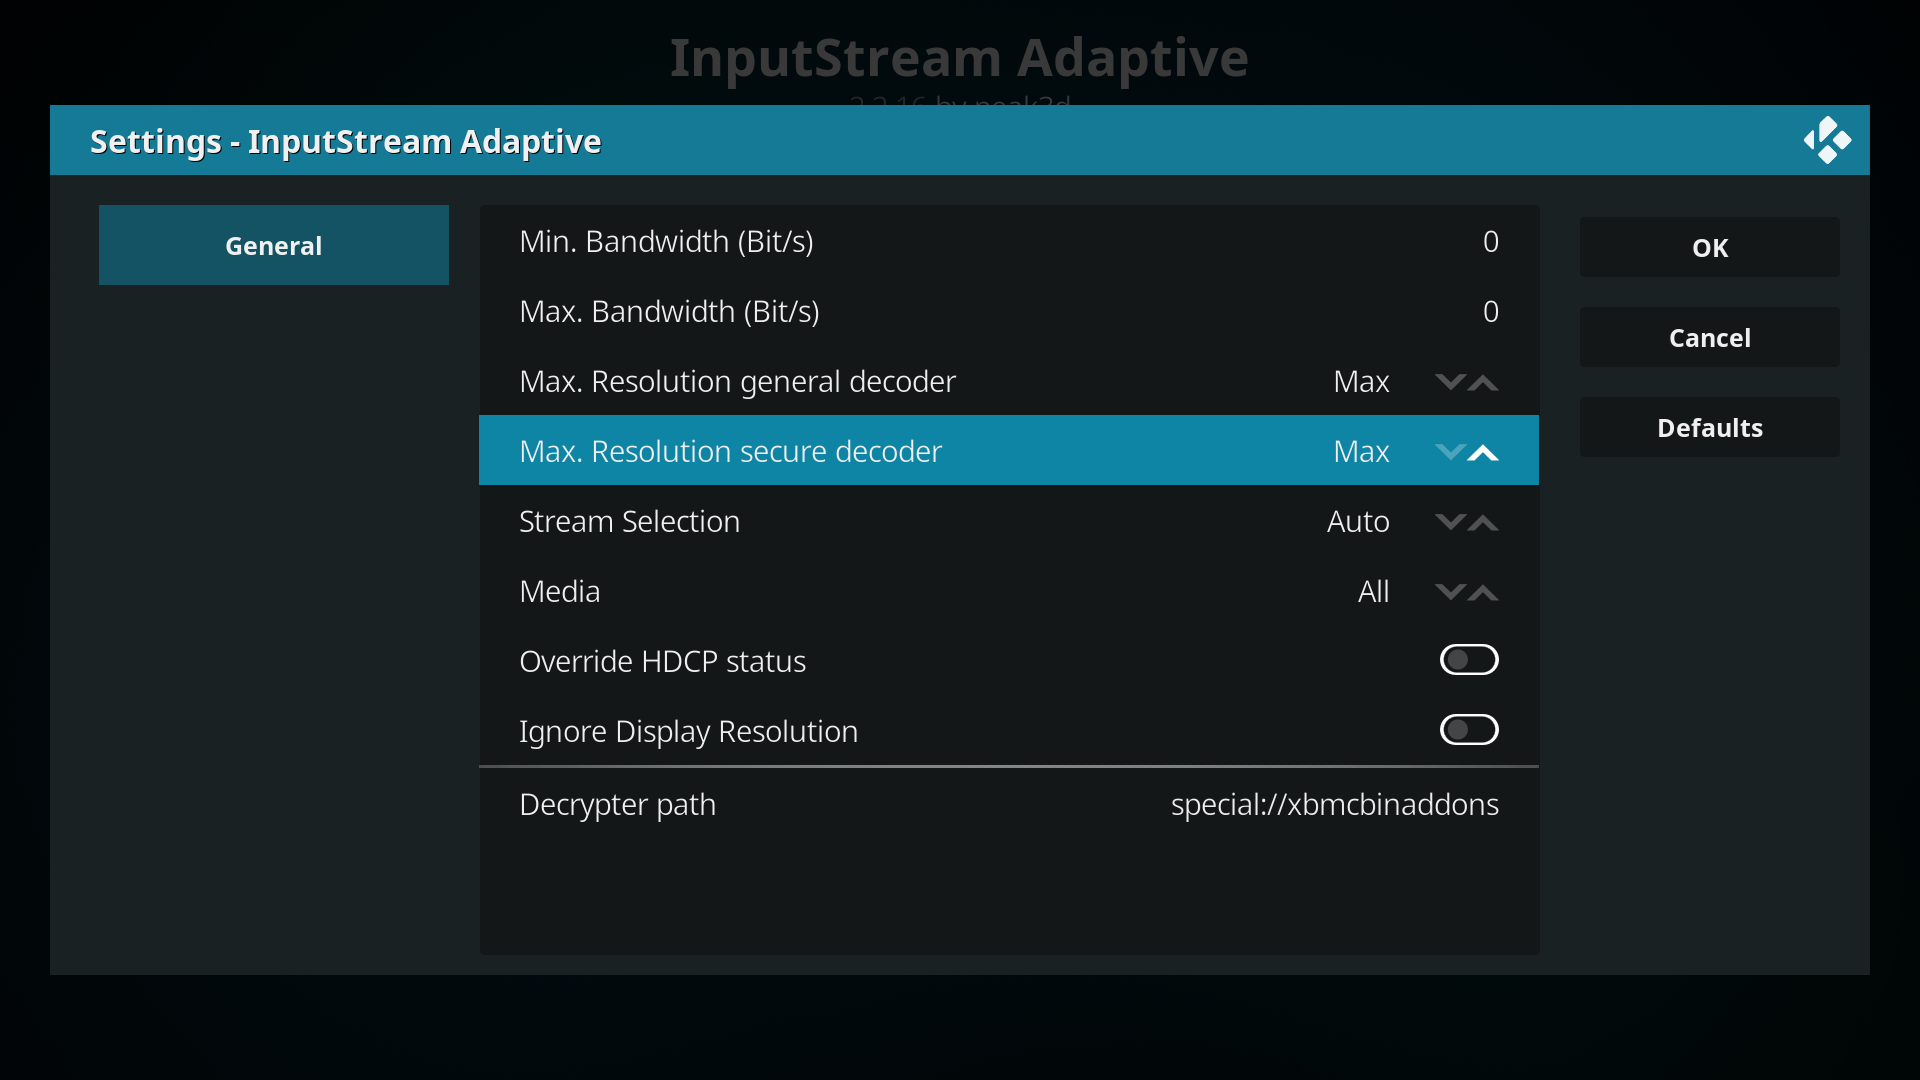1920x1080 pixels.
Task: Increase Max. Resolution secure decoder value
Action: pyautogui.click(x=1483, y=452)
